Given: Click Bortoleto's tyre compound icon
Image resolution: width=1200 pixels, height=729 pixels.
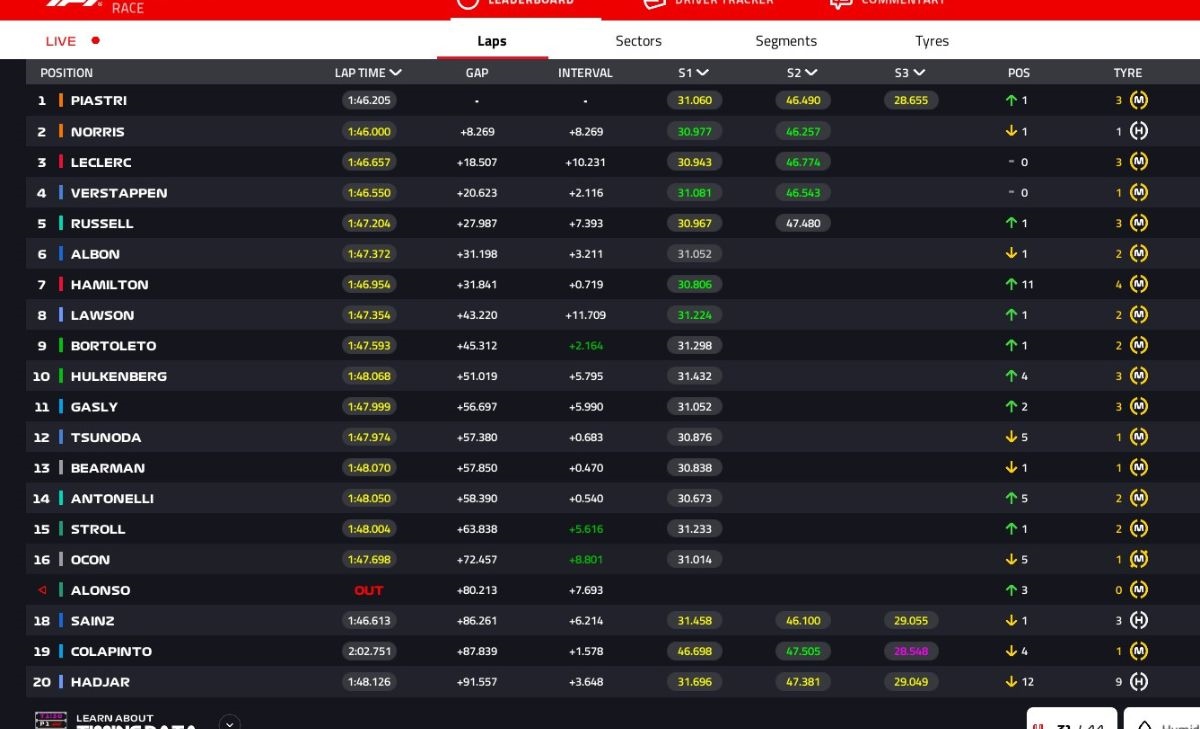Looking at the screenshot, I should click(1138, 345).
